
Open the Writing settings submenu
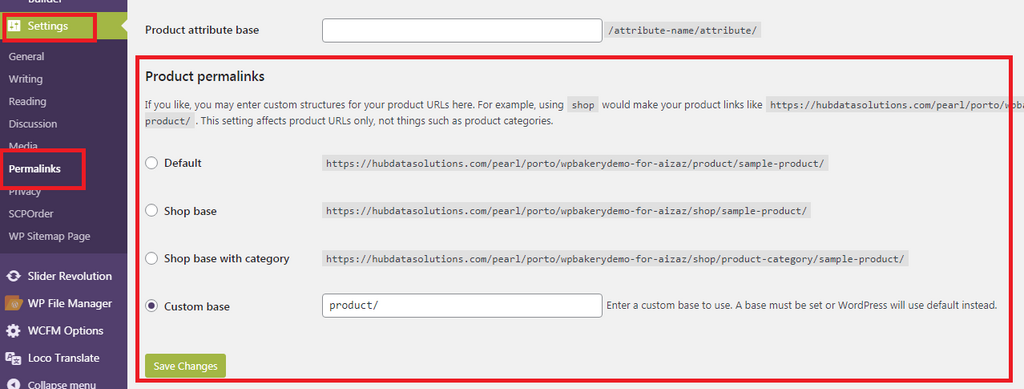25,79
